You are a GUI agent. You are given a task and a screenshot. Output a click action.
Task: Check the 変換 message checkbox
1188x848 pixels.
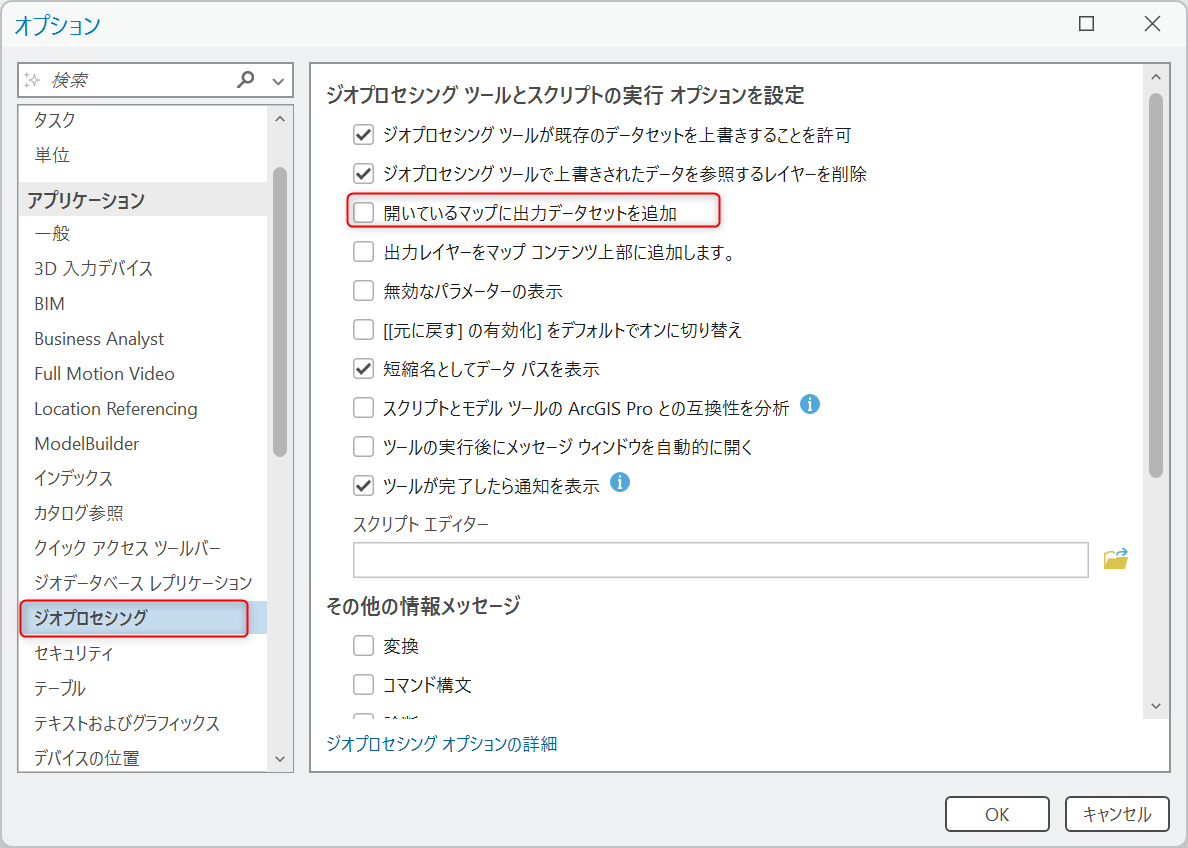pos(363,646)
